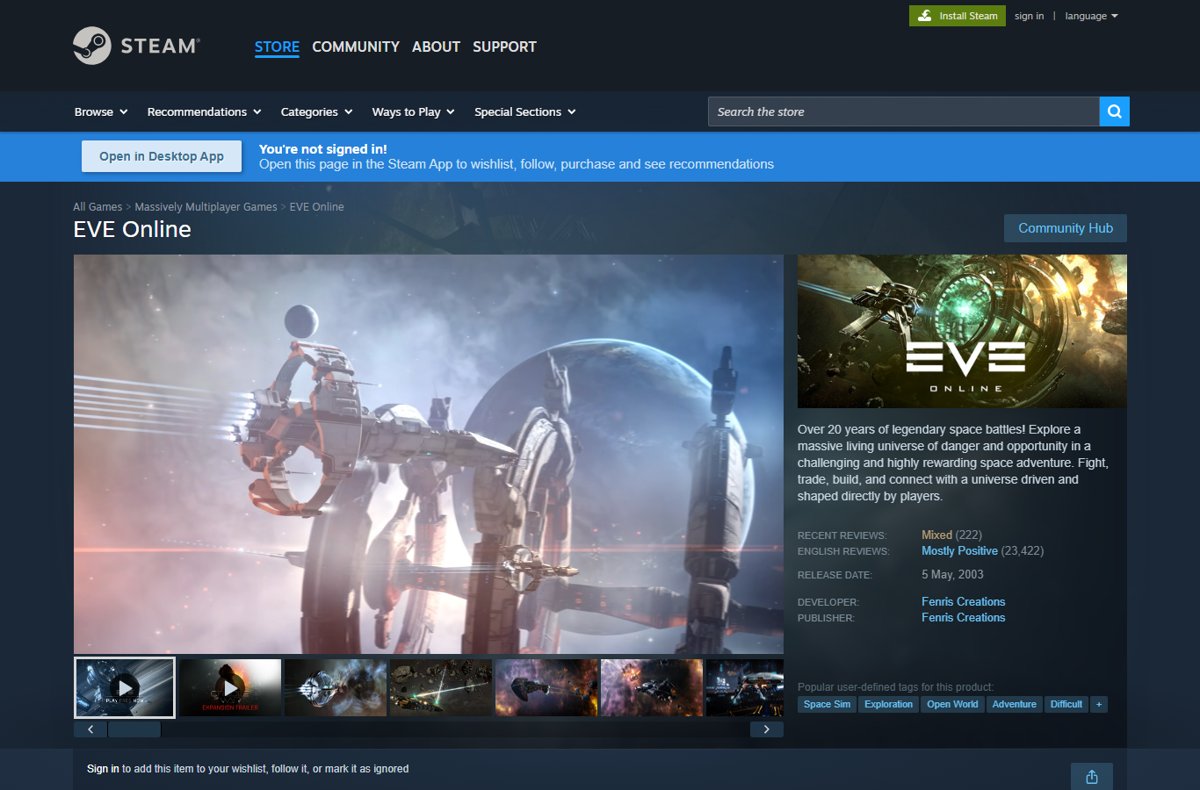1200x790 pixels.
Task: Open the Ways to Play dropdown
Action: pyautogui.click(x=413, y=112)
